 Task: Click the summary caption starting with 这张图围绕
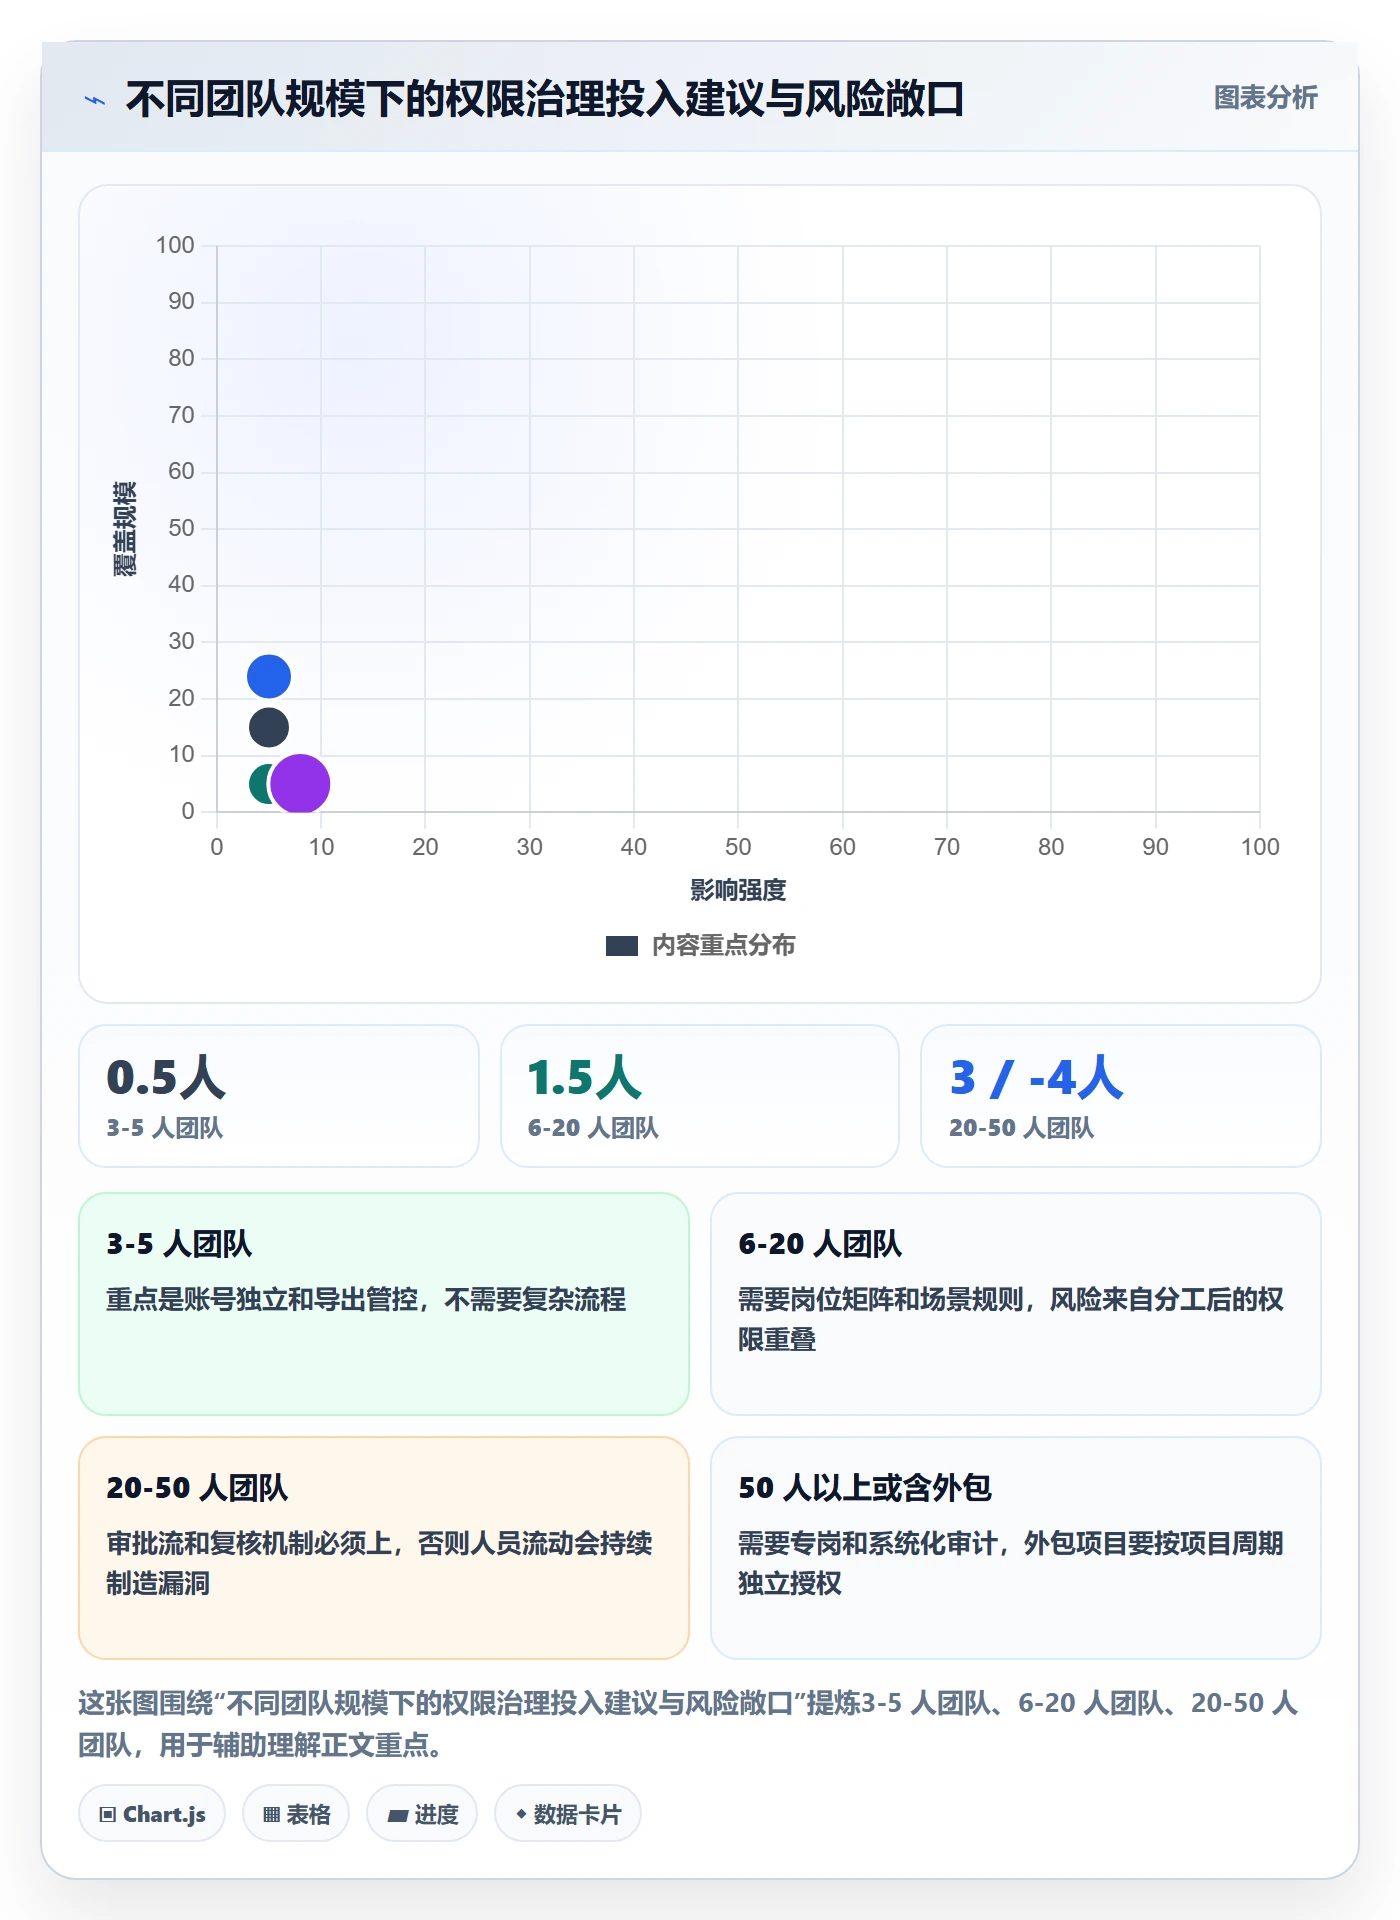tap(688, 1724)
